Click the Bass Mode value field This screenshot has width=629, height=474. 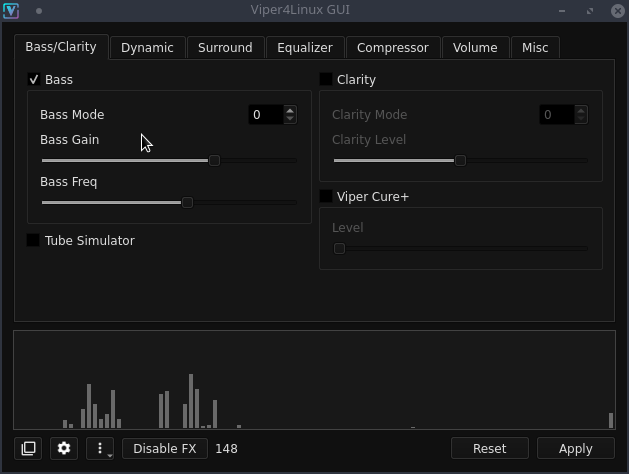(x=266, y=115)
